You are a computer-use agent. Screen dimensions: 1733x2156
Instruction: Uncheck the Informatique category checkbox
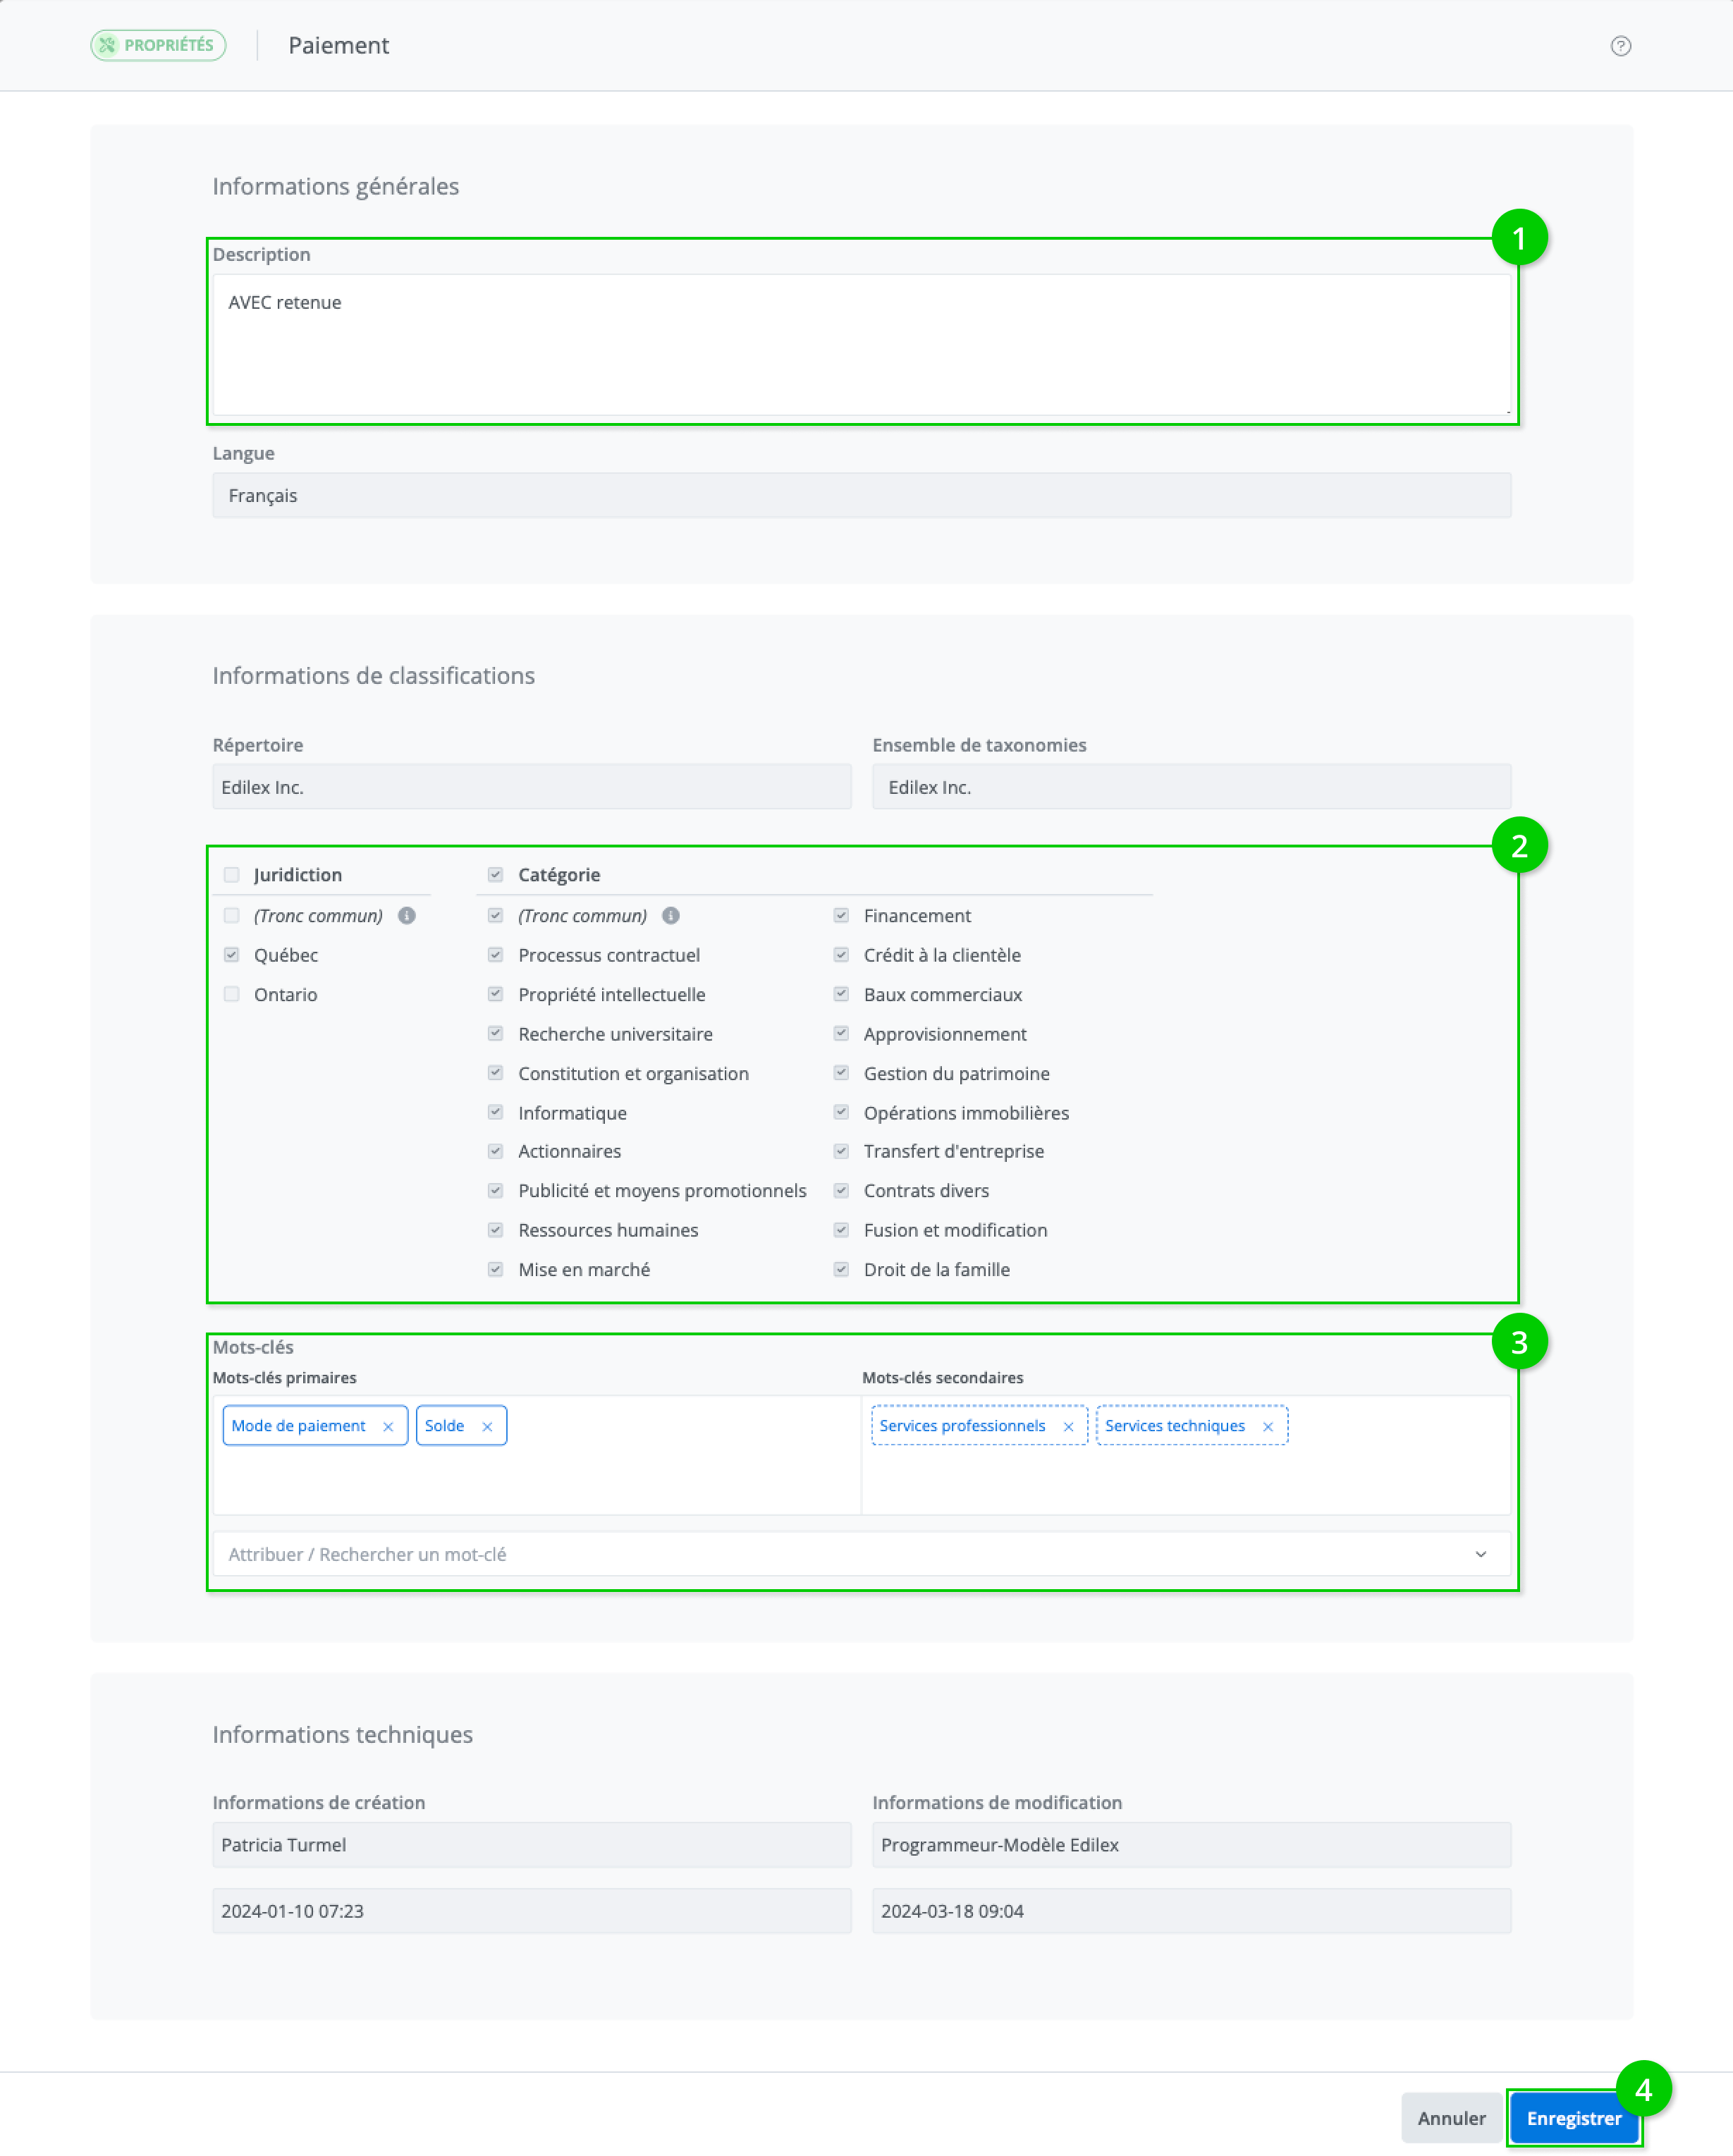pyautogui.click(x=495, y=1113)
